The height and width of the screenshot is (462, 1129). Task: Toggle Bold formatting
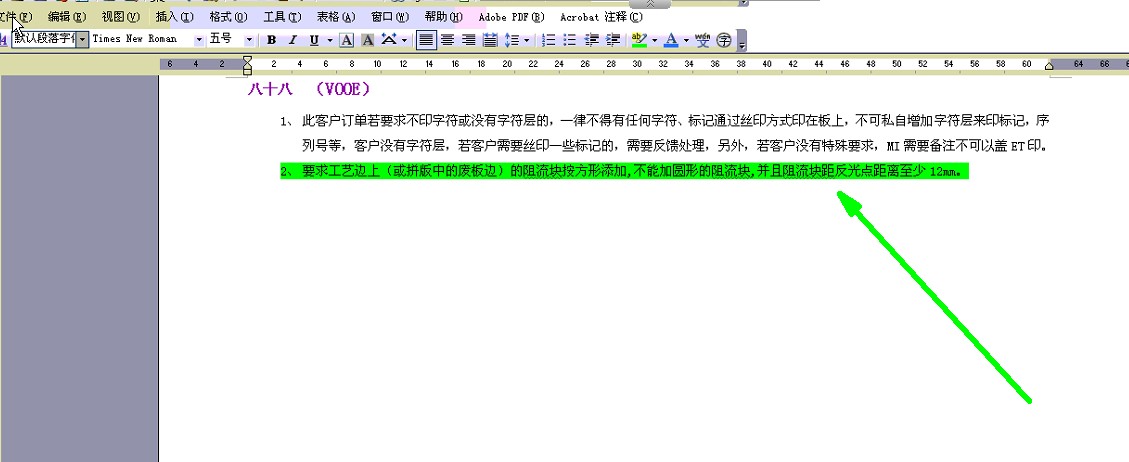[x=271, y=40]
